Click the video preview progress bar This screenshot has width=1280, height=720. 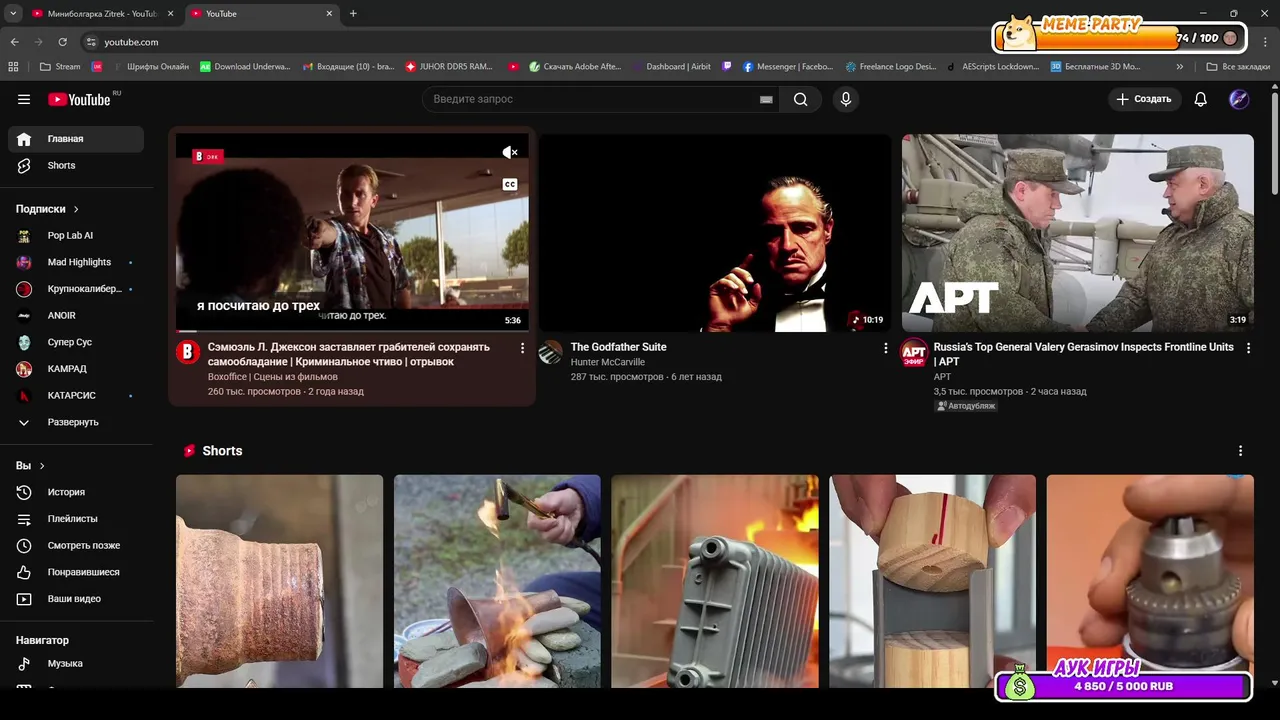352,330
